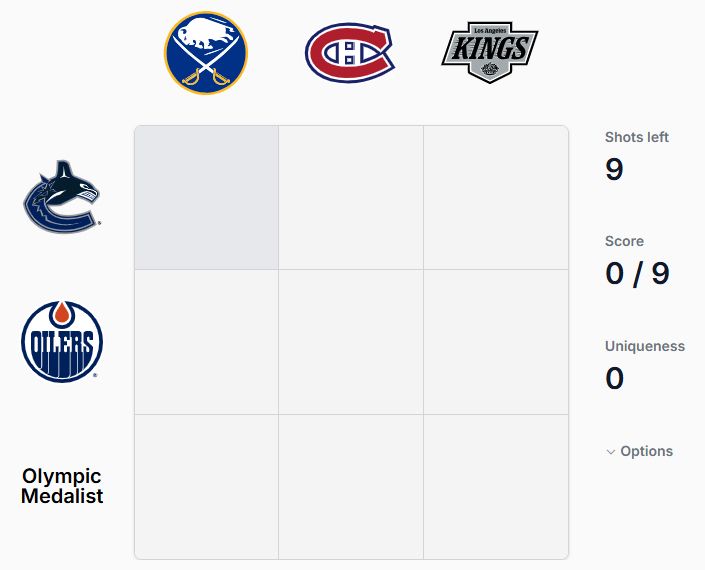Click the Los Angeles Kings logo
705x570 pixels.
pos(490,52)
